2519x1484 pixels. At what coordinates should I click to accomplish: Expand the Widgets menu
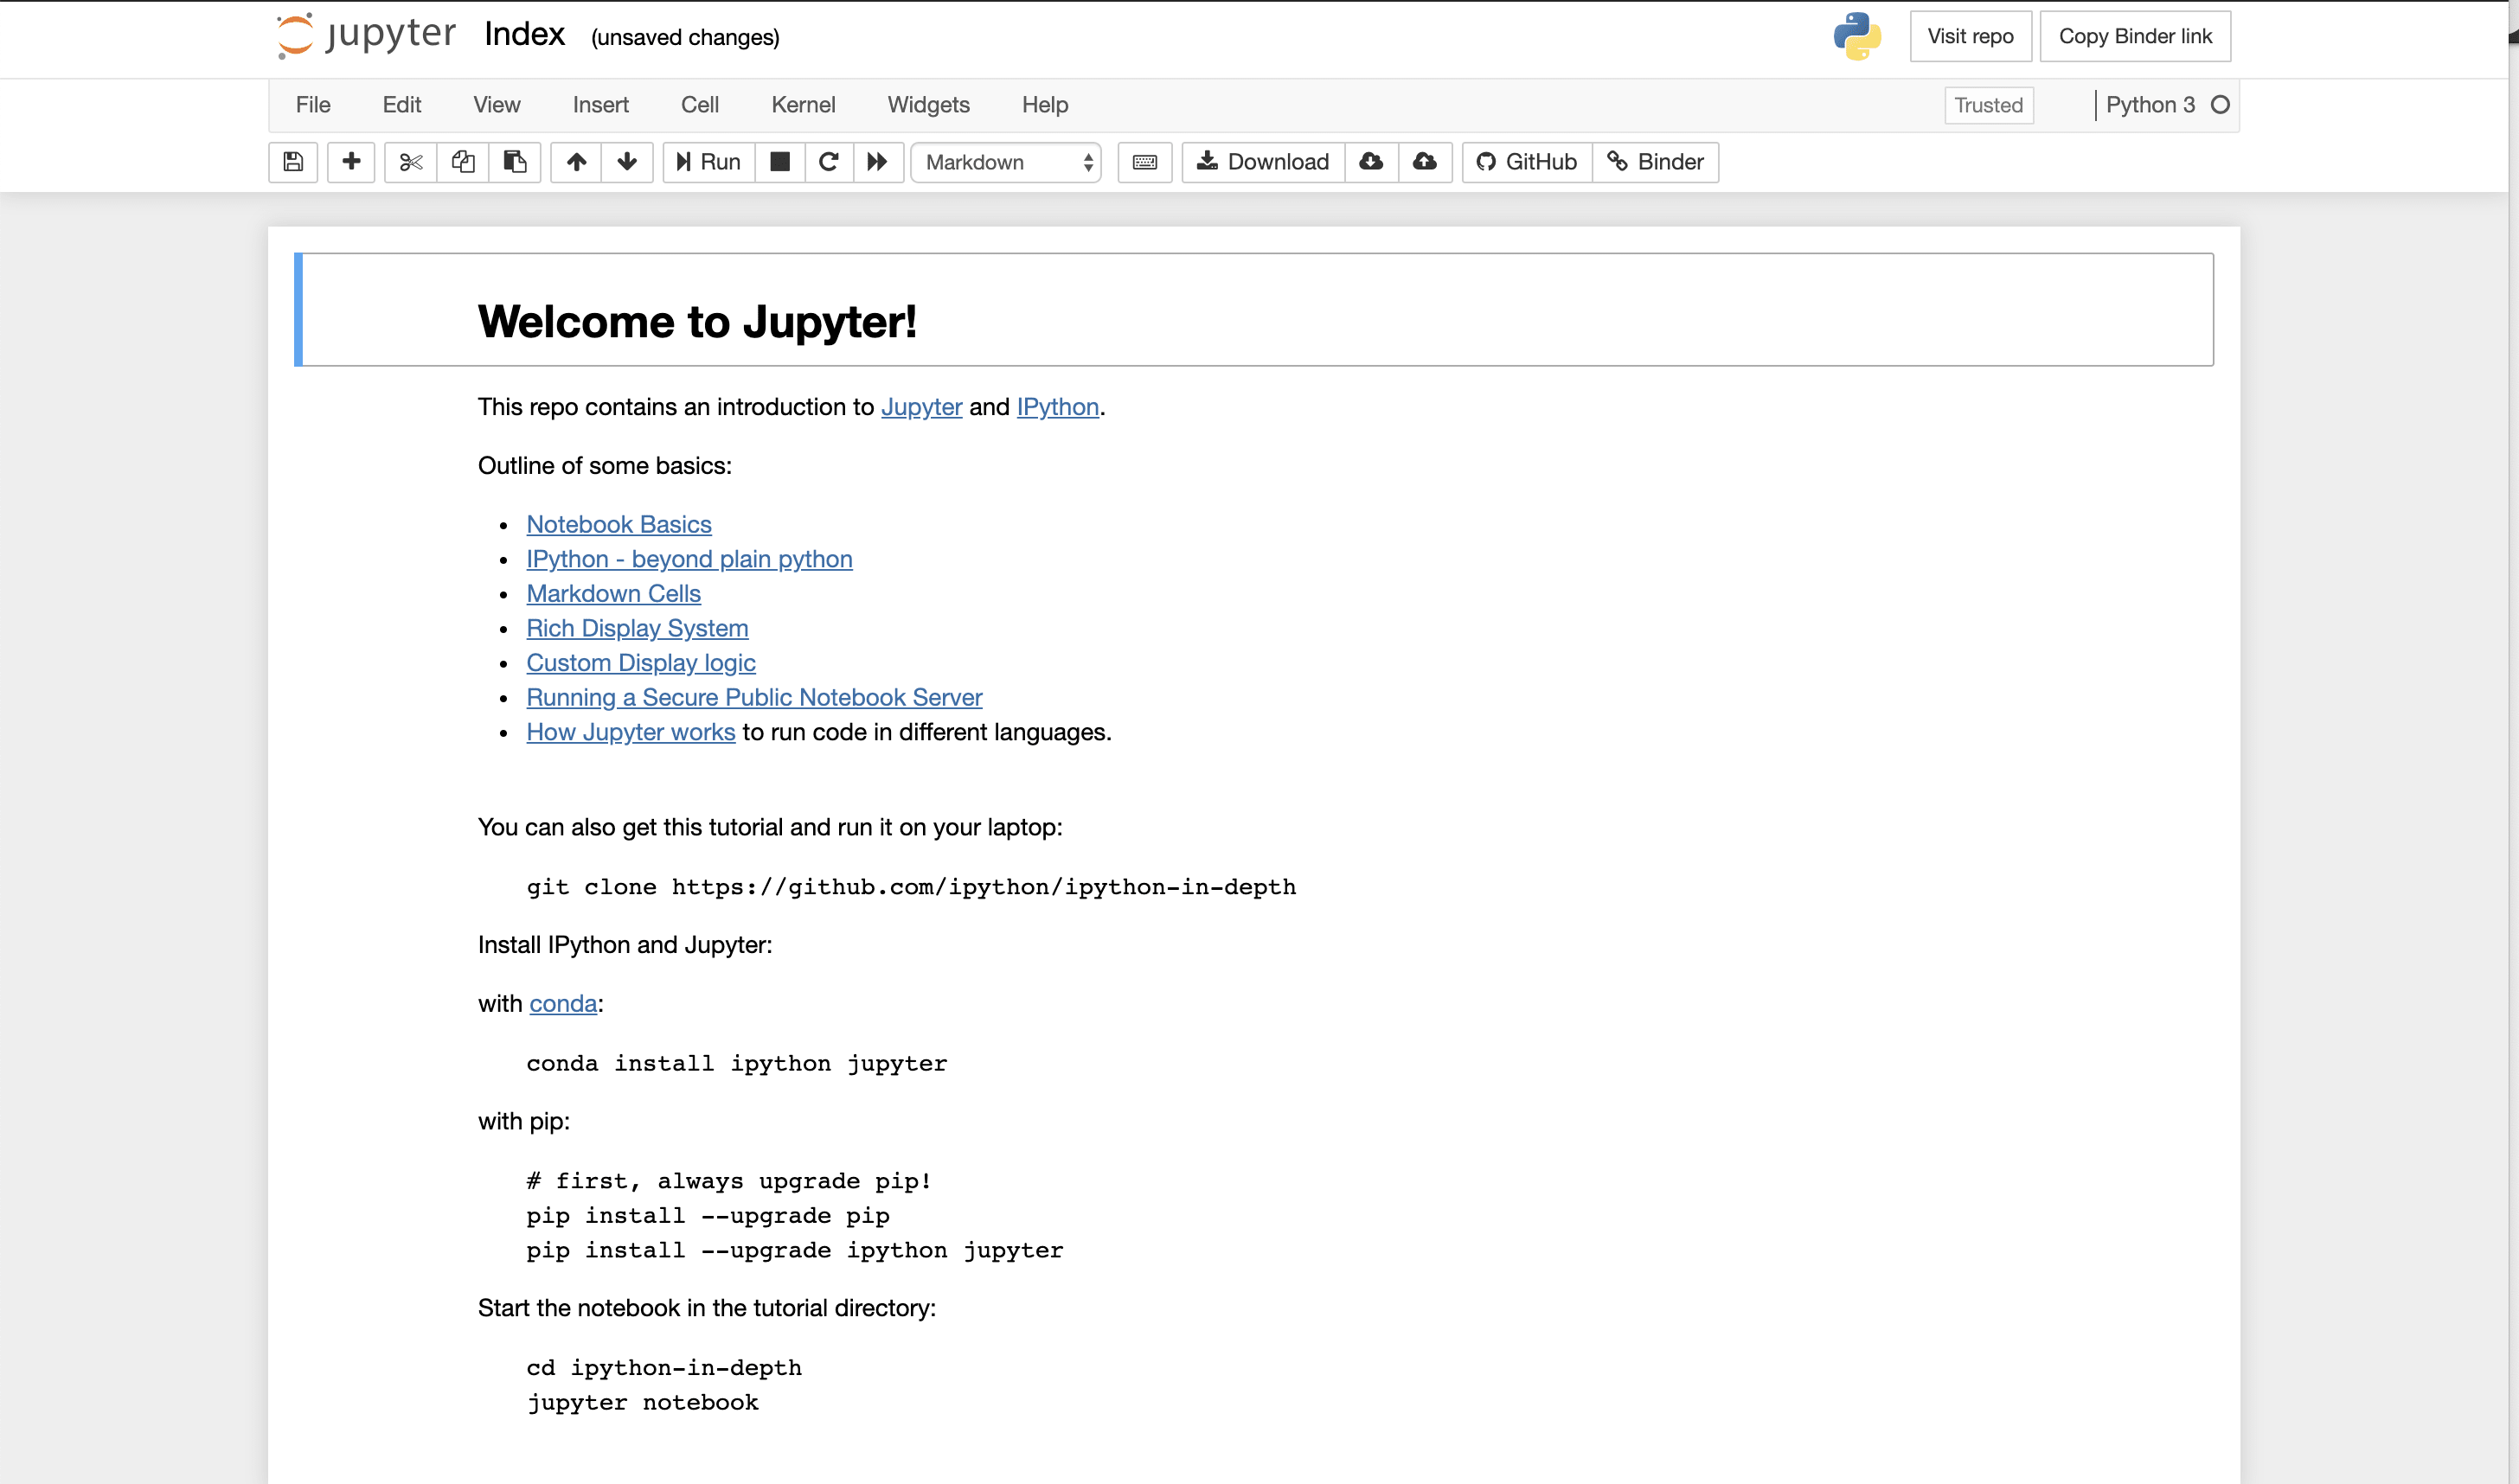pos(928,105)
